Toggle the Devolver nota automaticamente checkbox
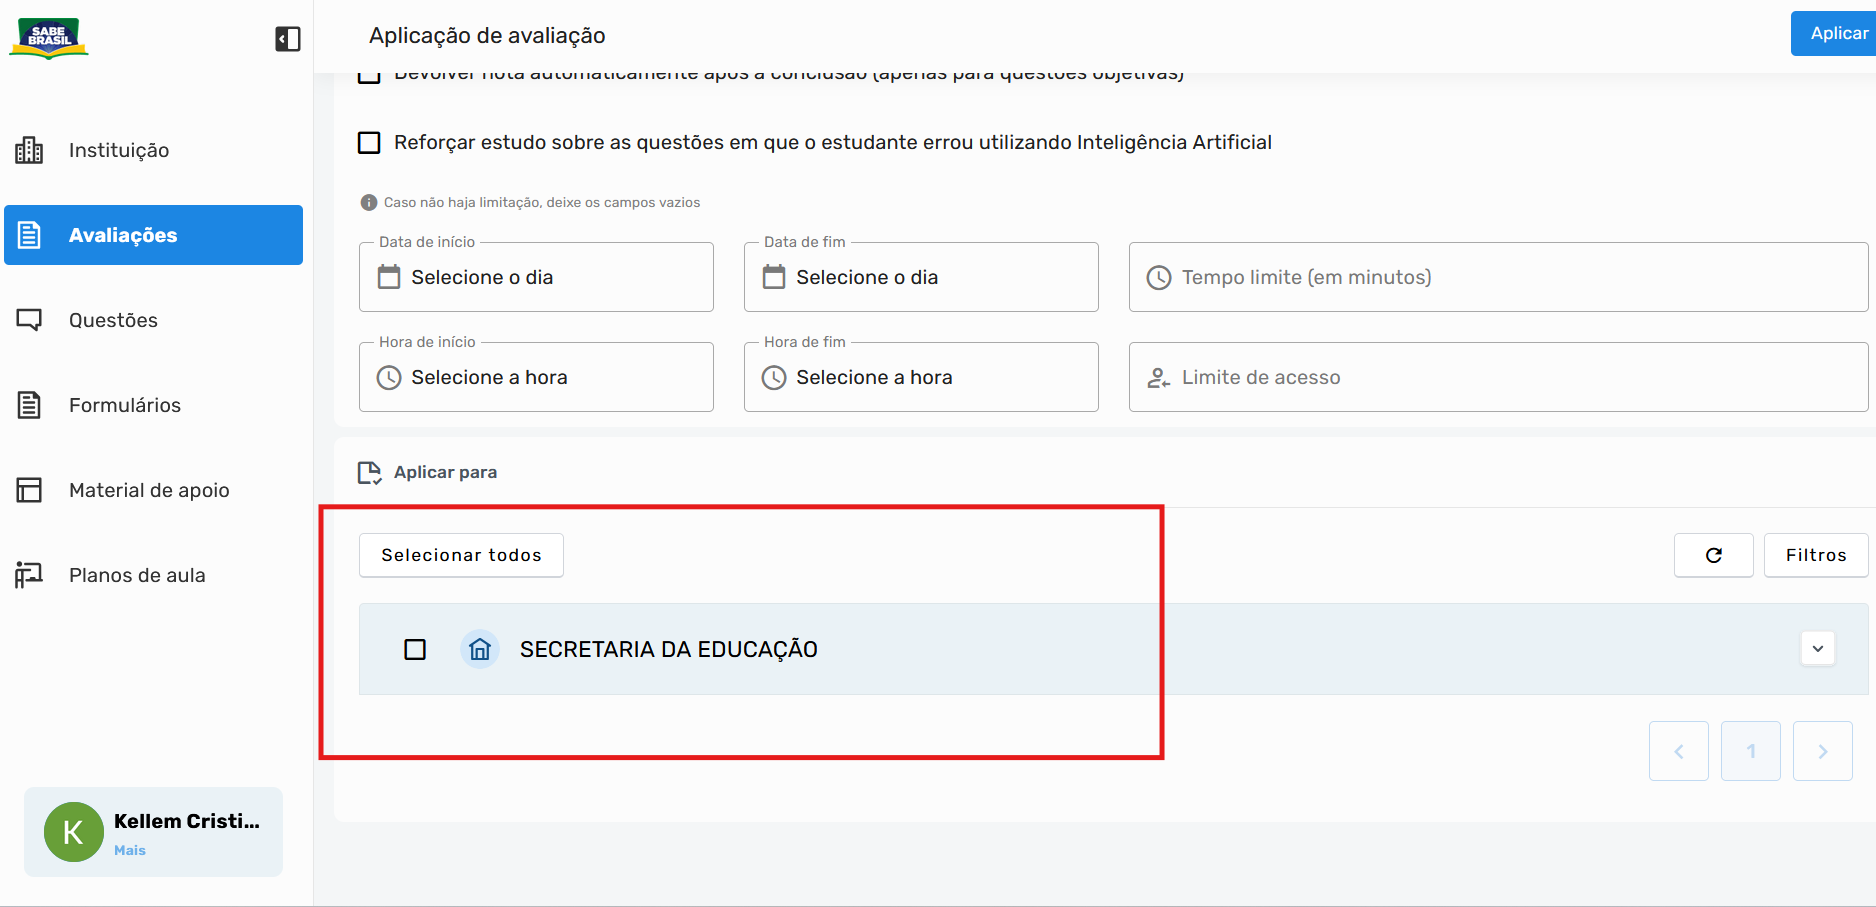The width and height of the screenshot is (1876, 907). 369,75
